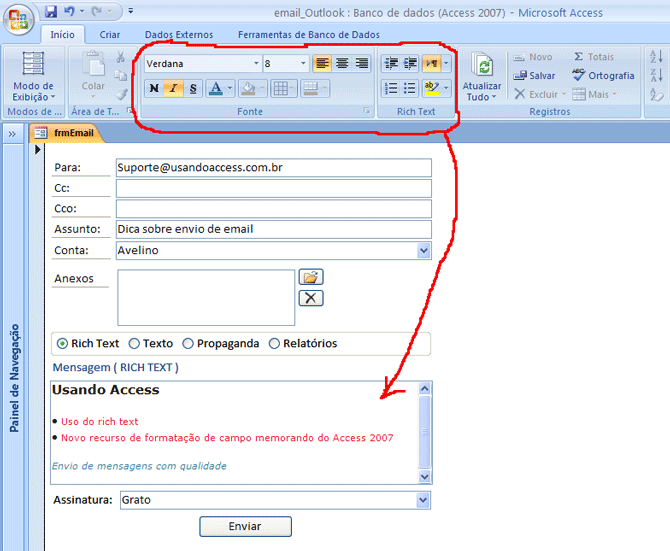Toggle italic formatting

[173, 88]
